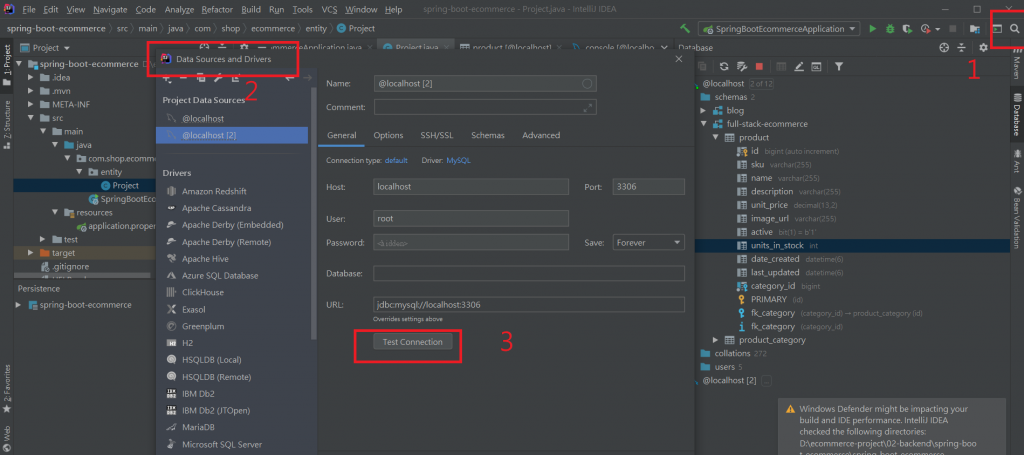Click the default connection type link
This screenshot has height=455, width=1024.
click(396, 160)
